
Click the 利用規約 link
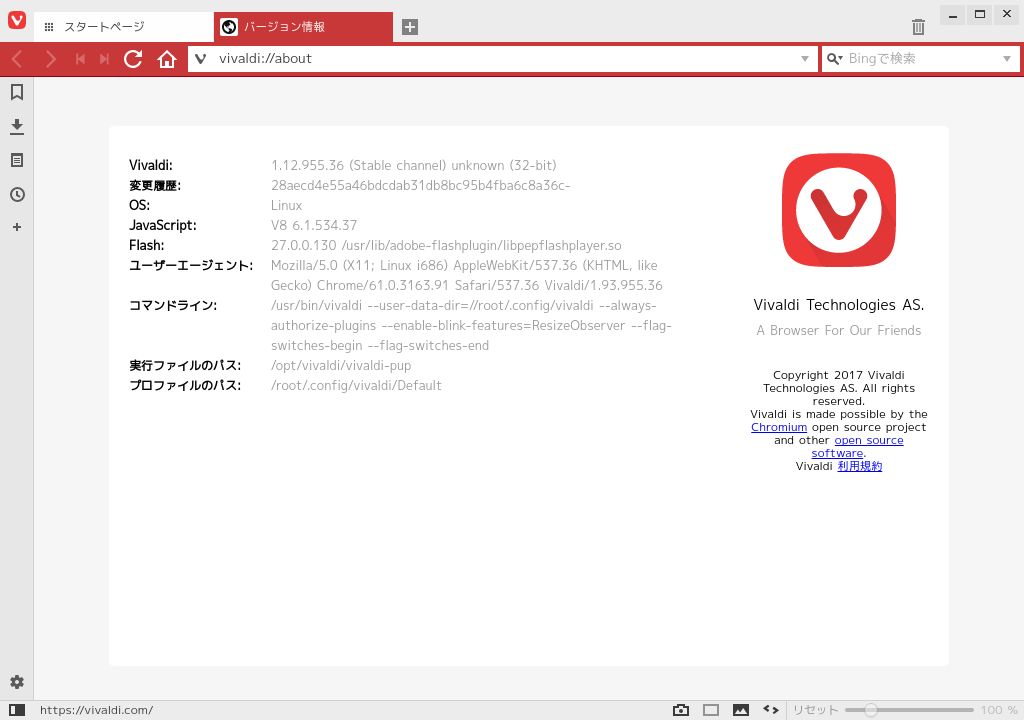[860, 465]
